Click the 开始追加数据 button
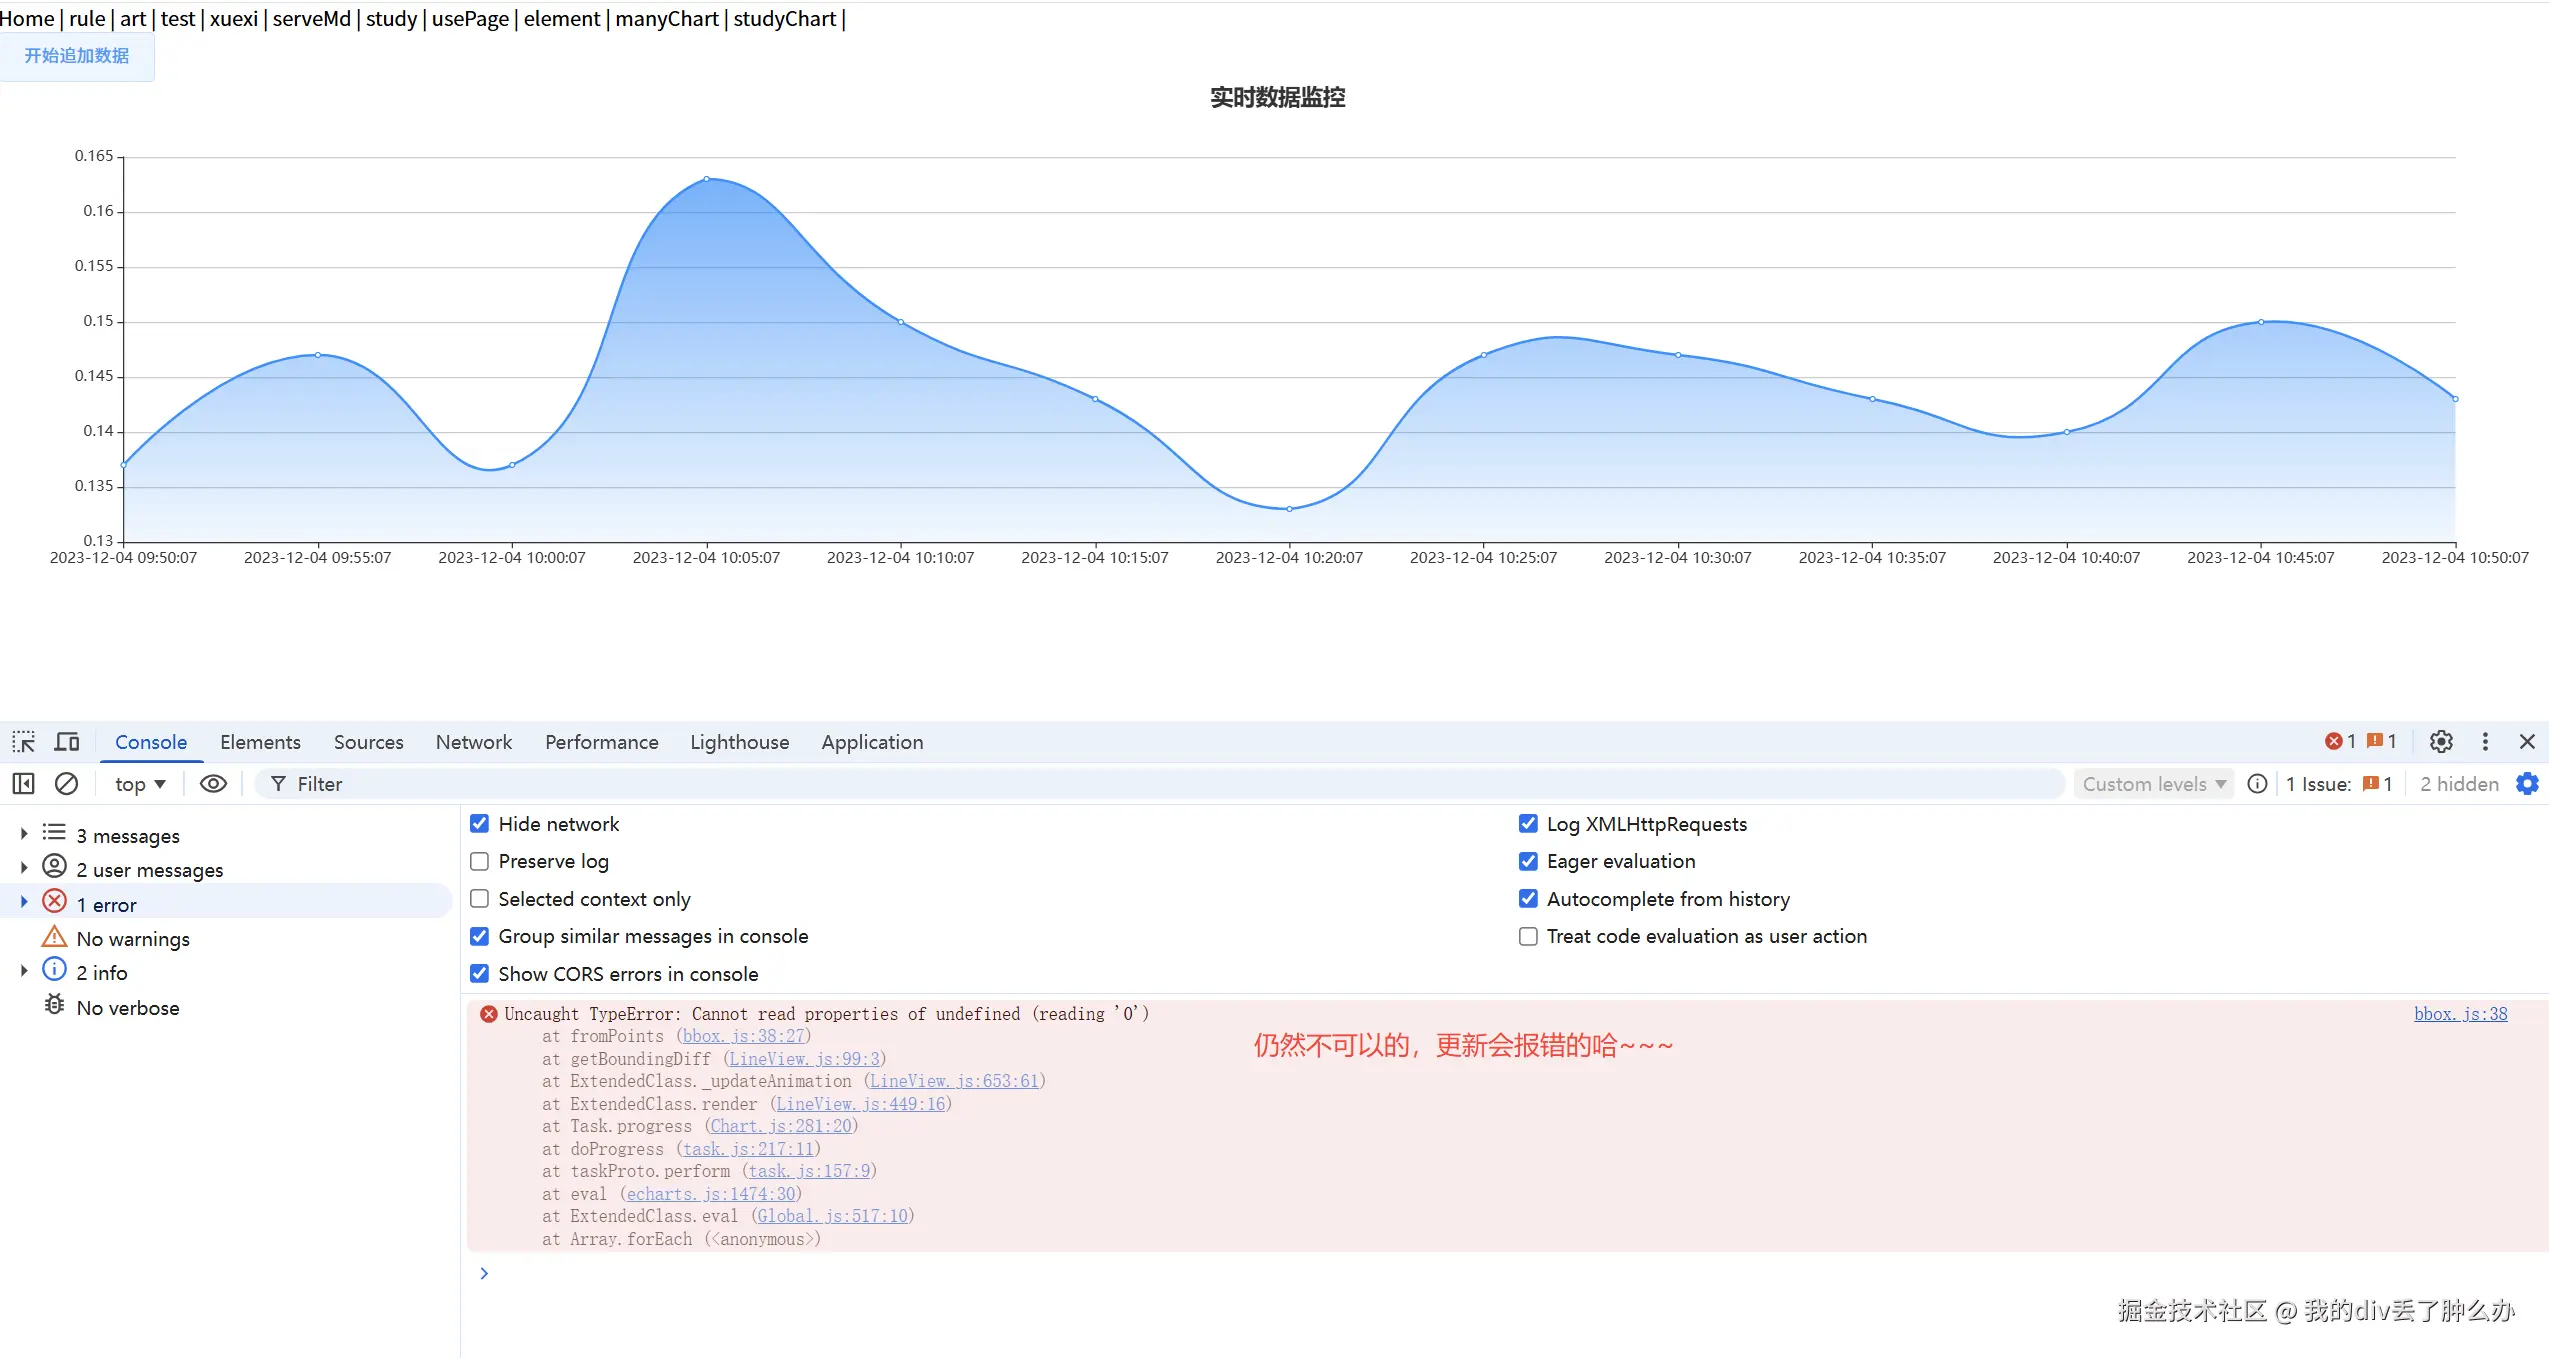Screen dimensions: 2549x1358 pos(77,56)
